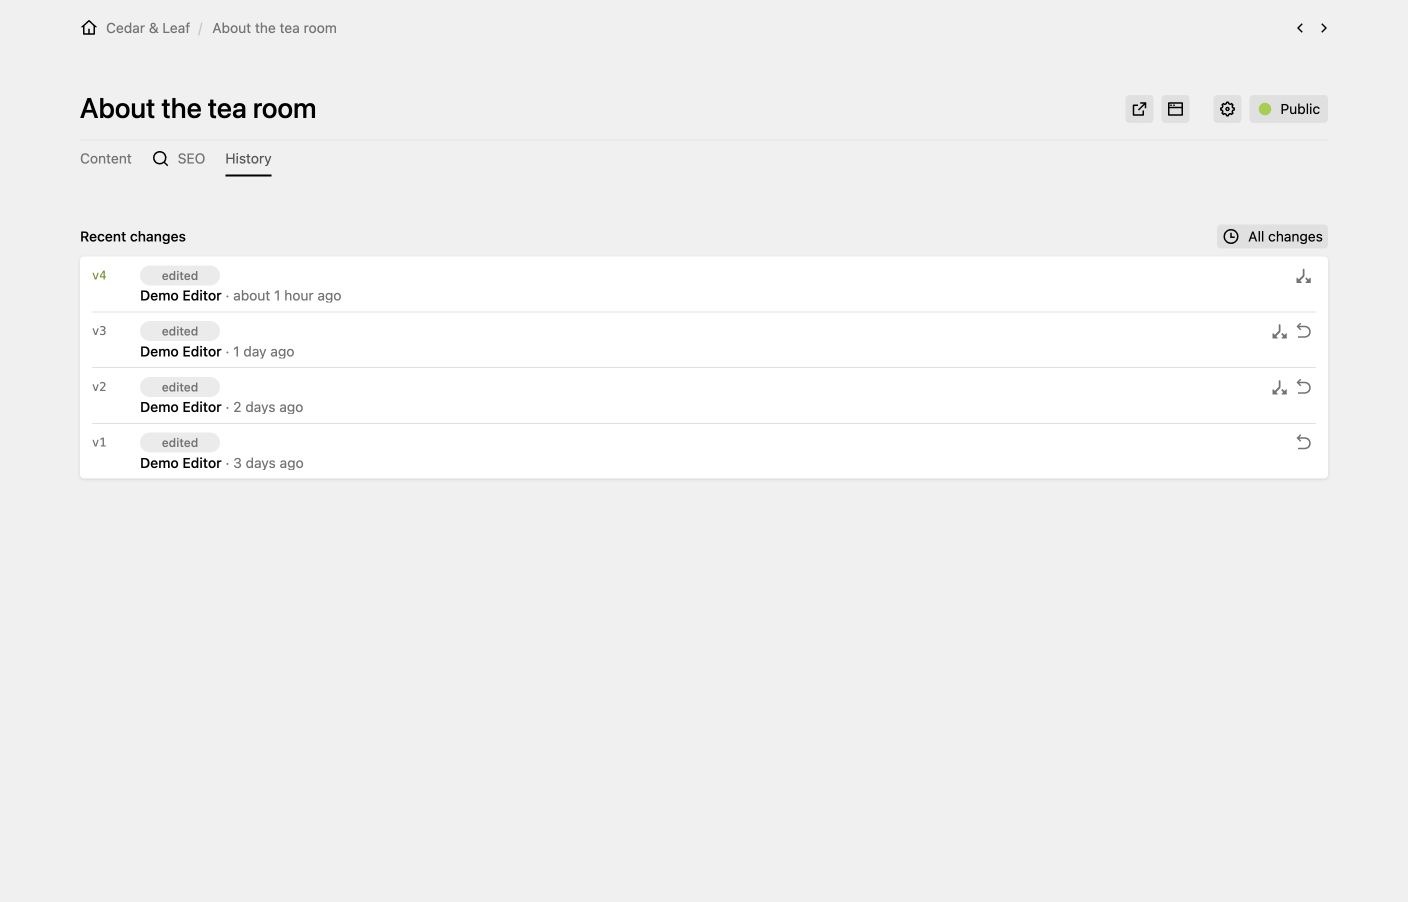1408x902 pixels.
Task: Click the home icon in breadcrumb
Action: click(89, 28)
